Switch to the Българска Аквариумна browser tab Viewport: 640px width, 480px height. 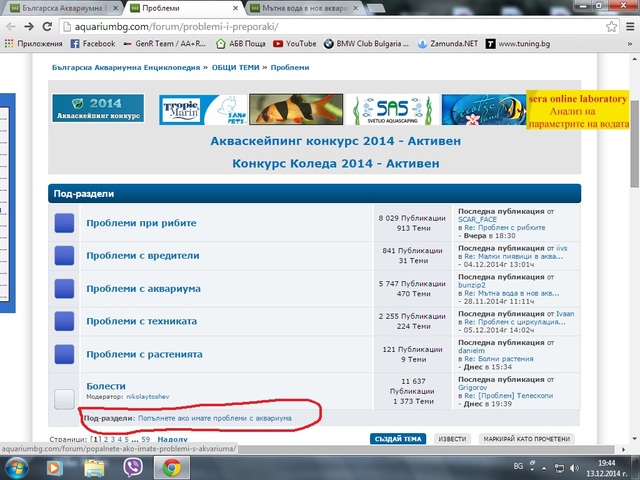click(x=60, y=7)
